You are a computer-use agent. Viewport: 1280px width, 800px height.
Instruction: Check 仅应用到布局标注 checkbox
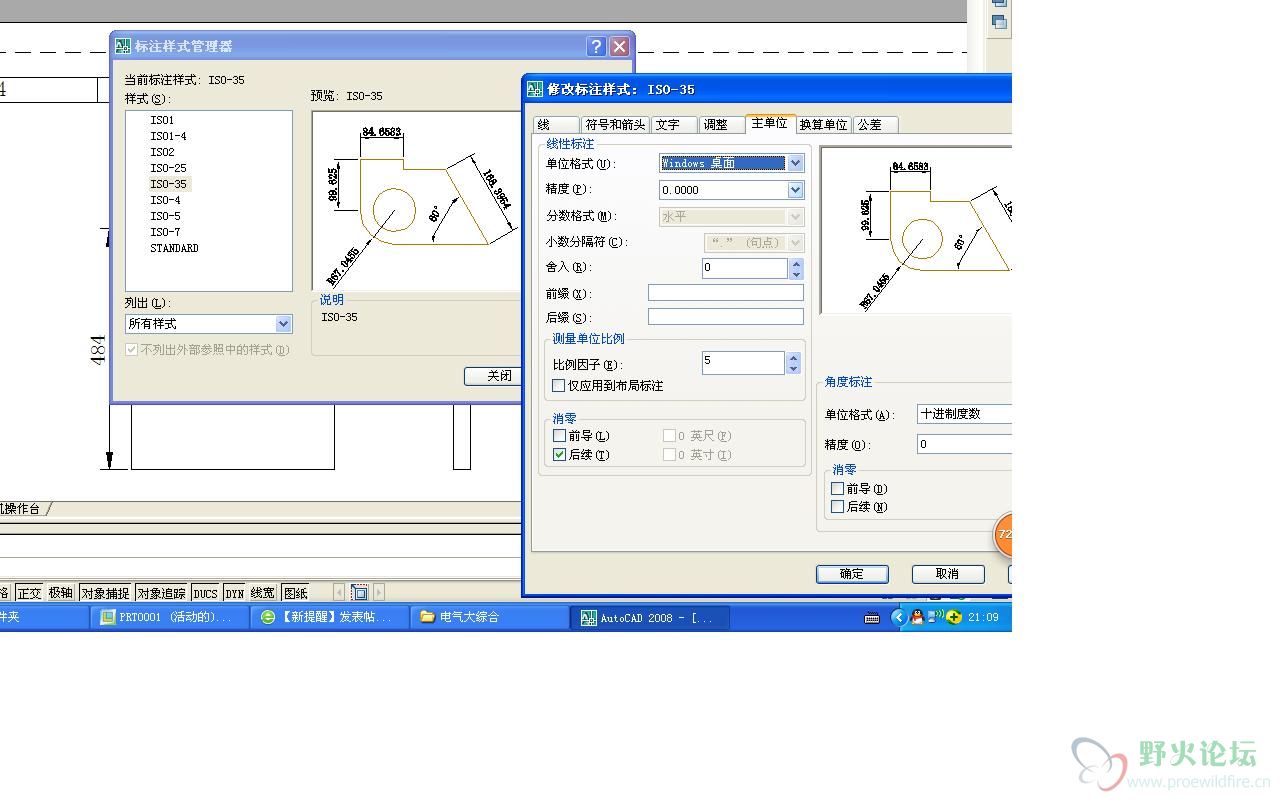pyautogui.click(x=559, y=386)
